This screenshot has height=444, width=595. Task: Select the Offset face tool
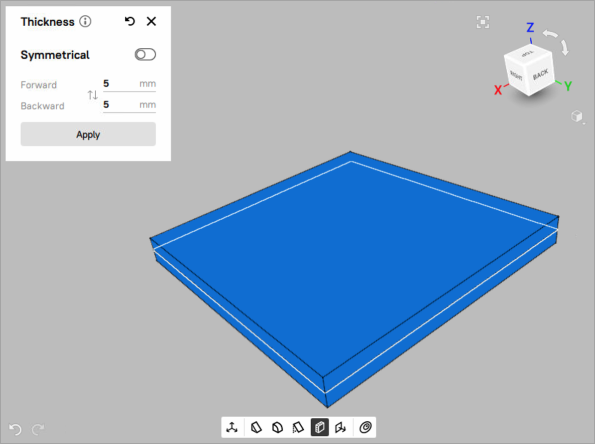coord(340,427)
